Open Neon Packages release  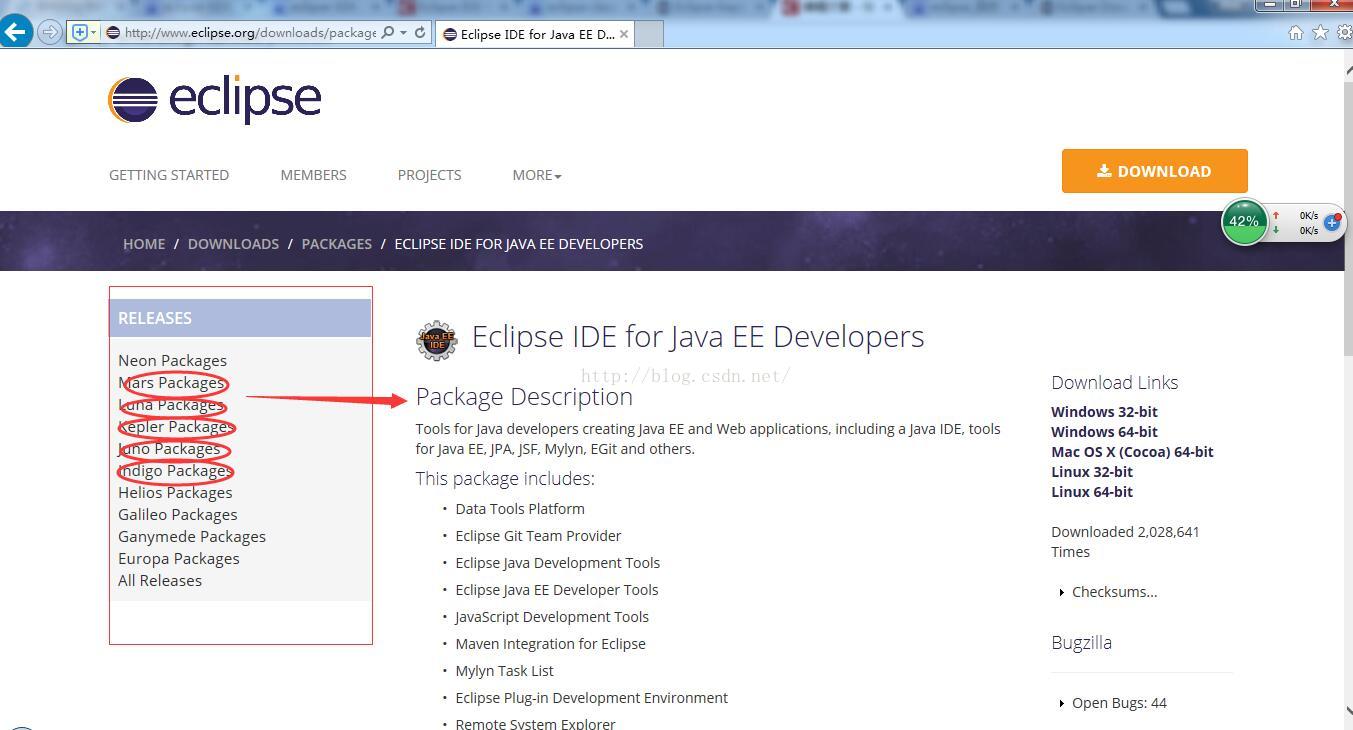(x=172, y=360)
